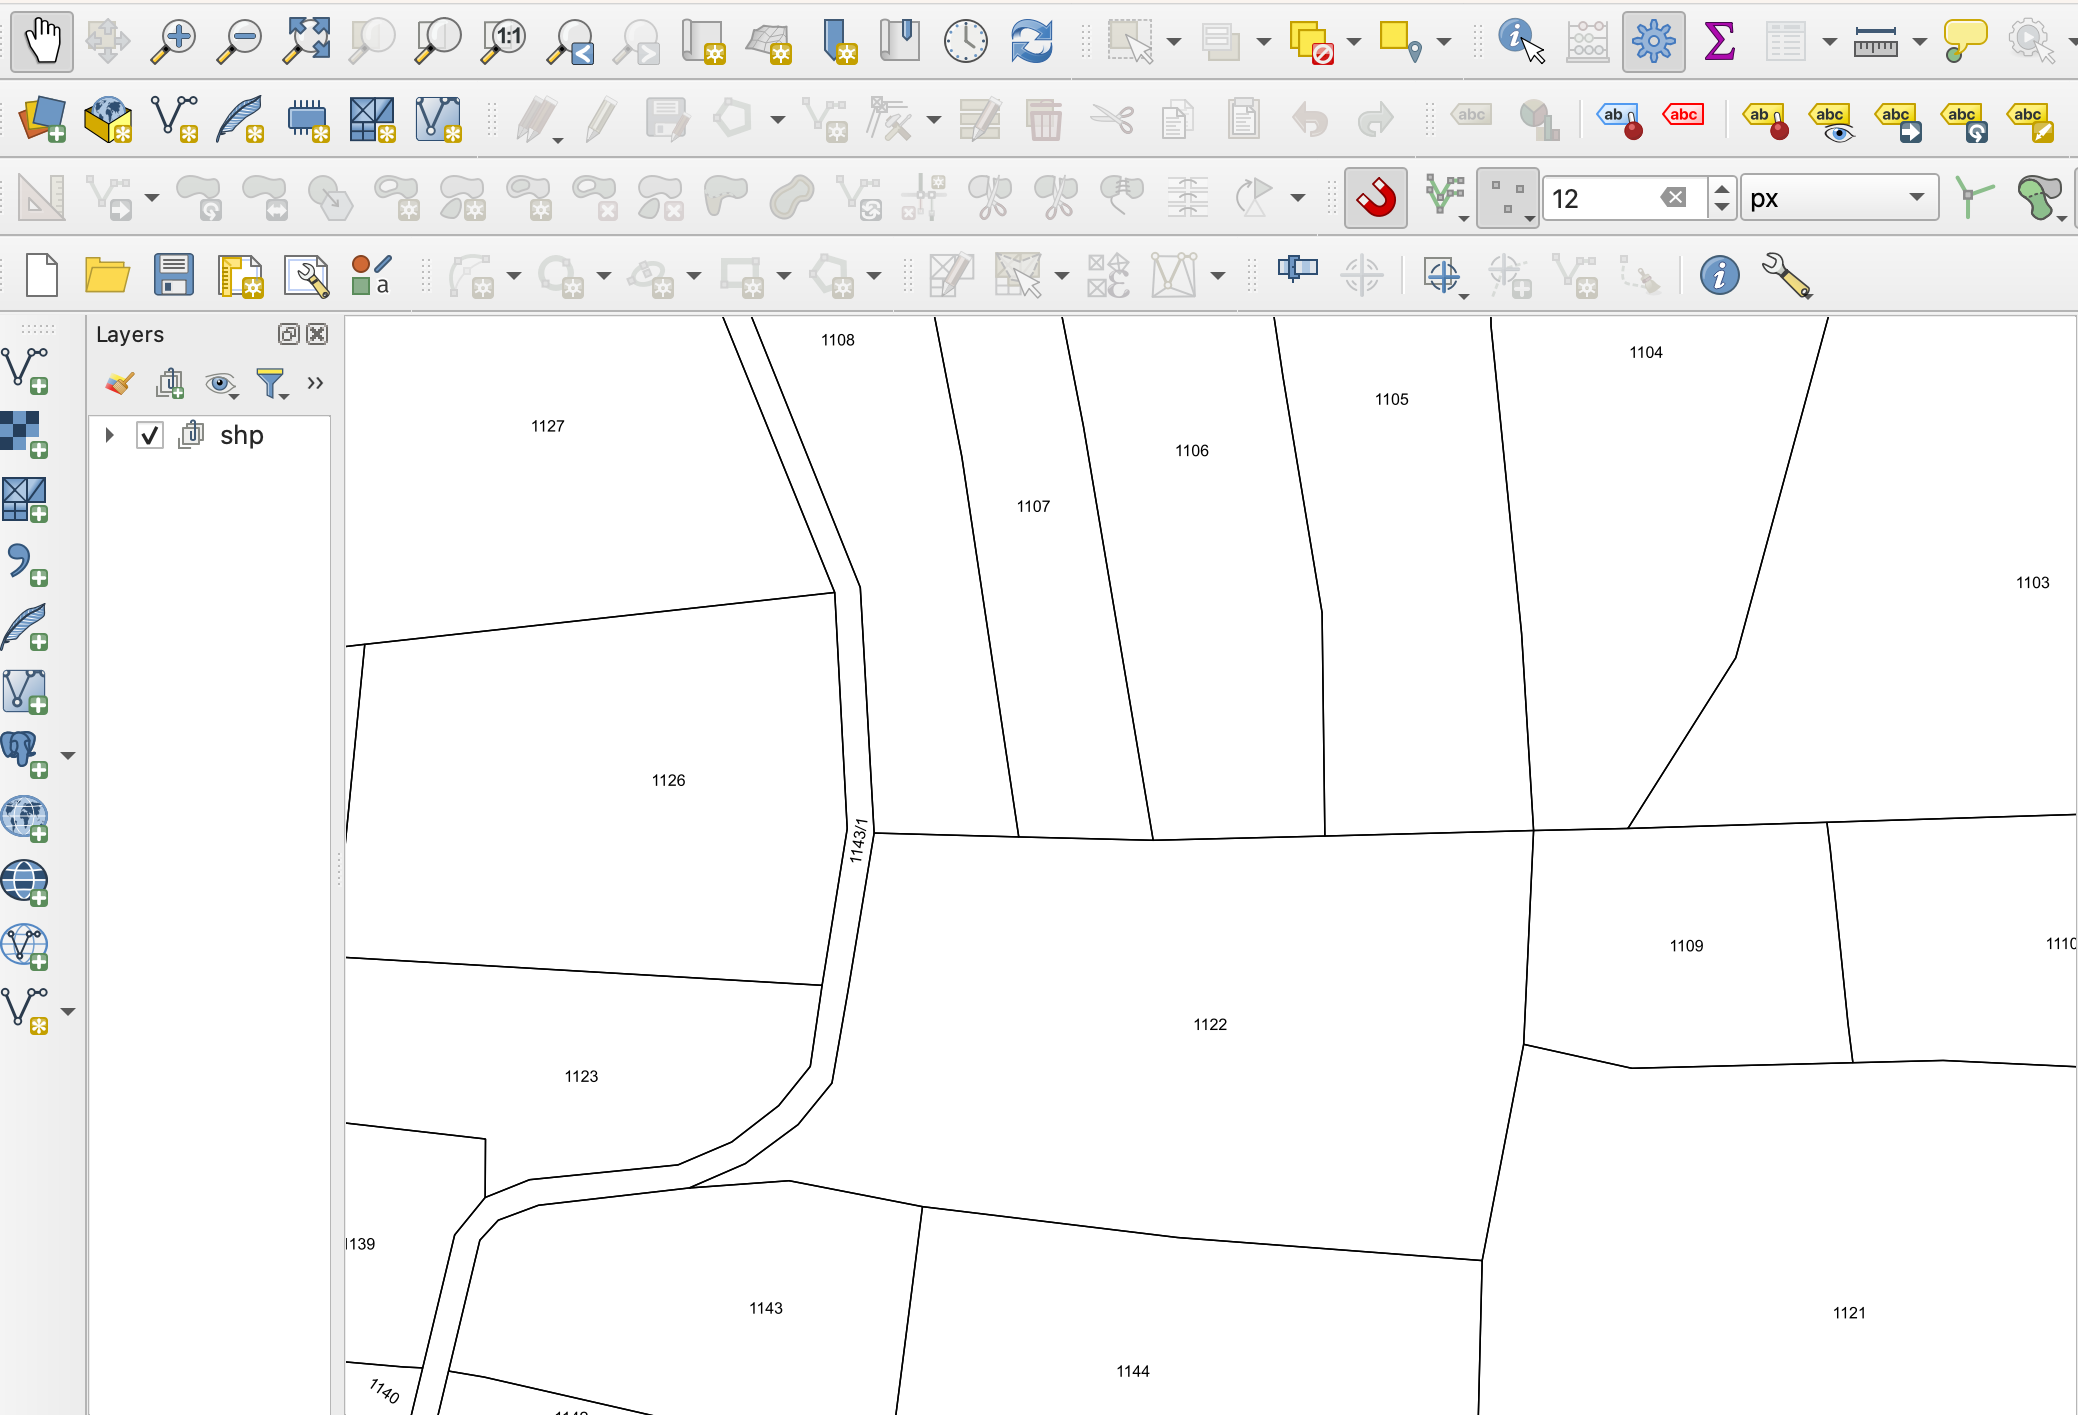
Task: Open the layer visibility eye menu
Action: (x=221, y=384)
